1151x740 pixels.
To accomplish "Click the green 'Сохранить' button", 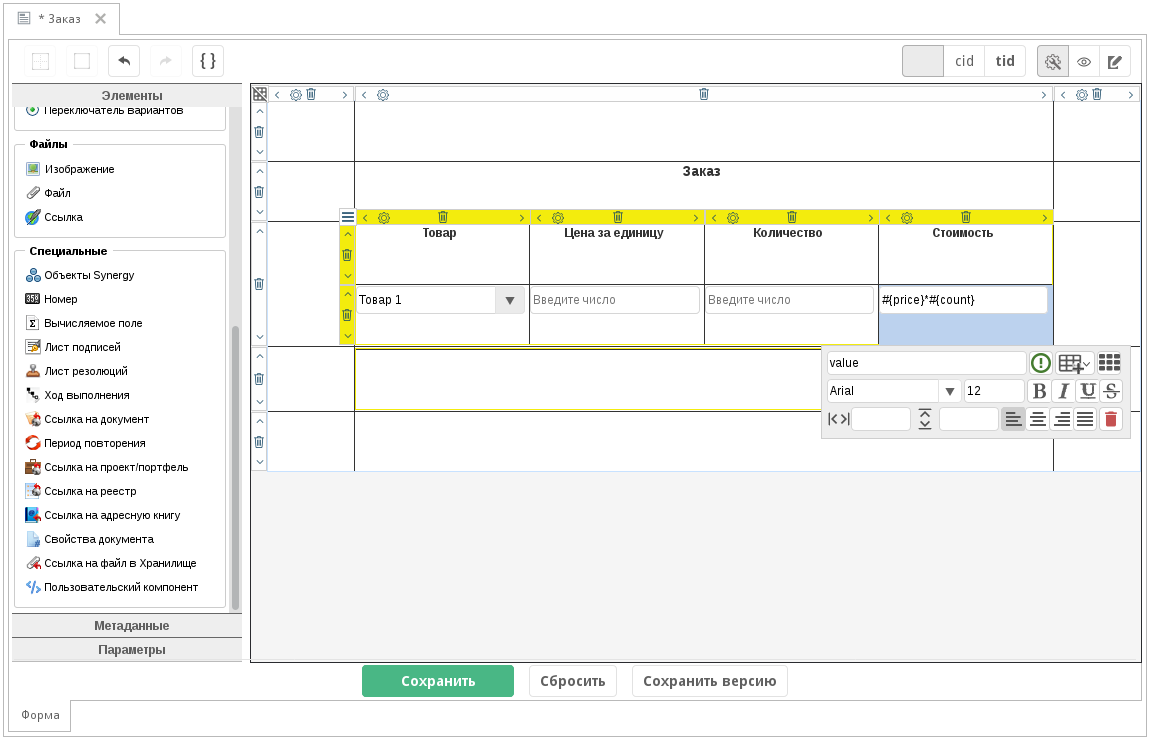I will [437, 681].
